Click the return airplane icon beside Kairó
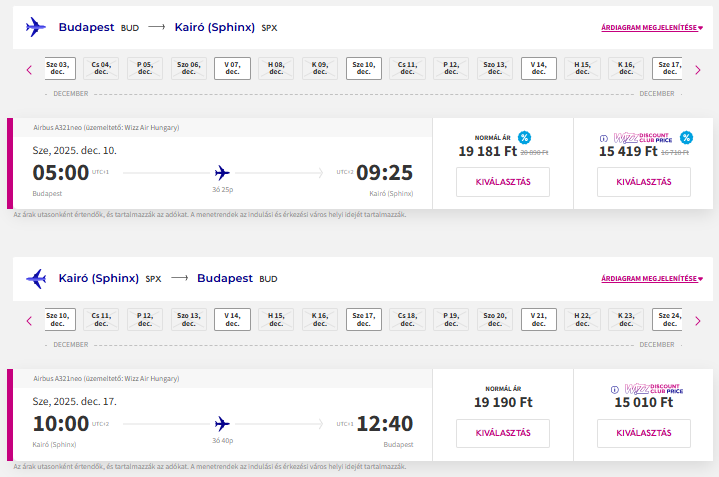Image resolution: width=719 pixels, height=477 pixels. pyautogui.click(x=36, y=278)
